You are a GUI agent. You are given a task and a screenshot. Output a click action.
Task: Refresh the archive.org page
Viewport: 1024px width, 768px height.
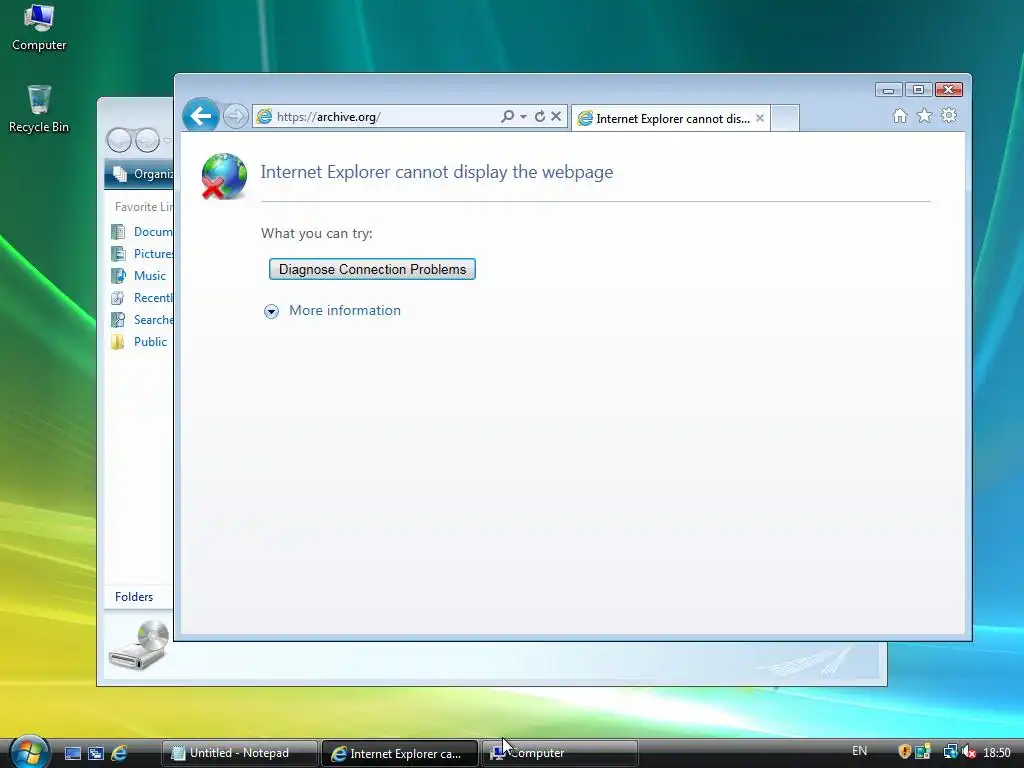coord(539,116)
